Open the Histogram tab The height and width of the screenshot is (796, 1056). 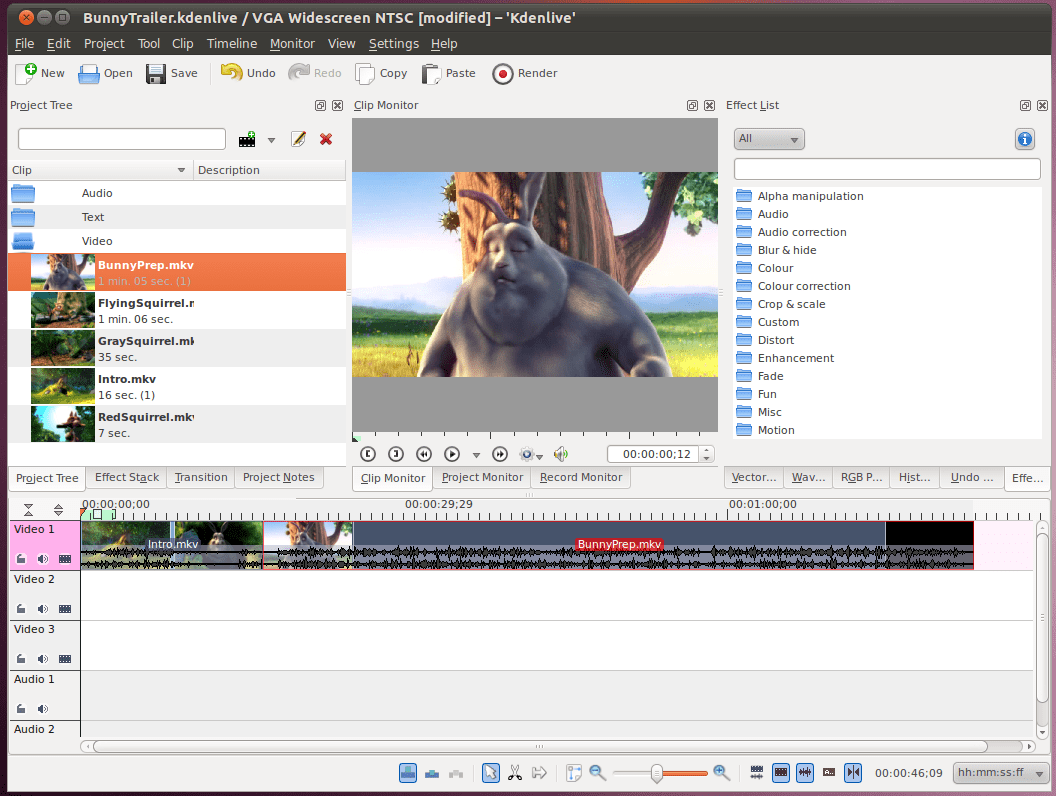click(x=915, y=477)
